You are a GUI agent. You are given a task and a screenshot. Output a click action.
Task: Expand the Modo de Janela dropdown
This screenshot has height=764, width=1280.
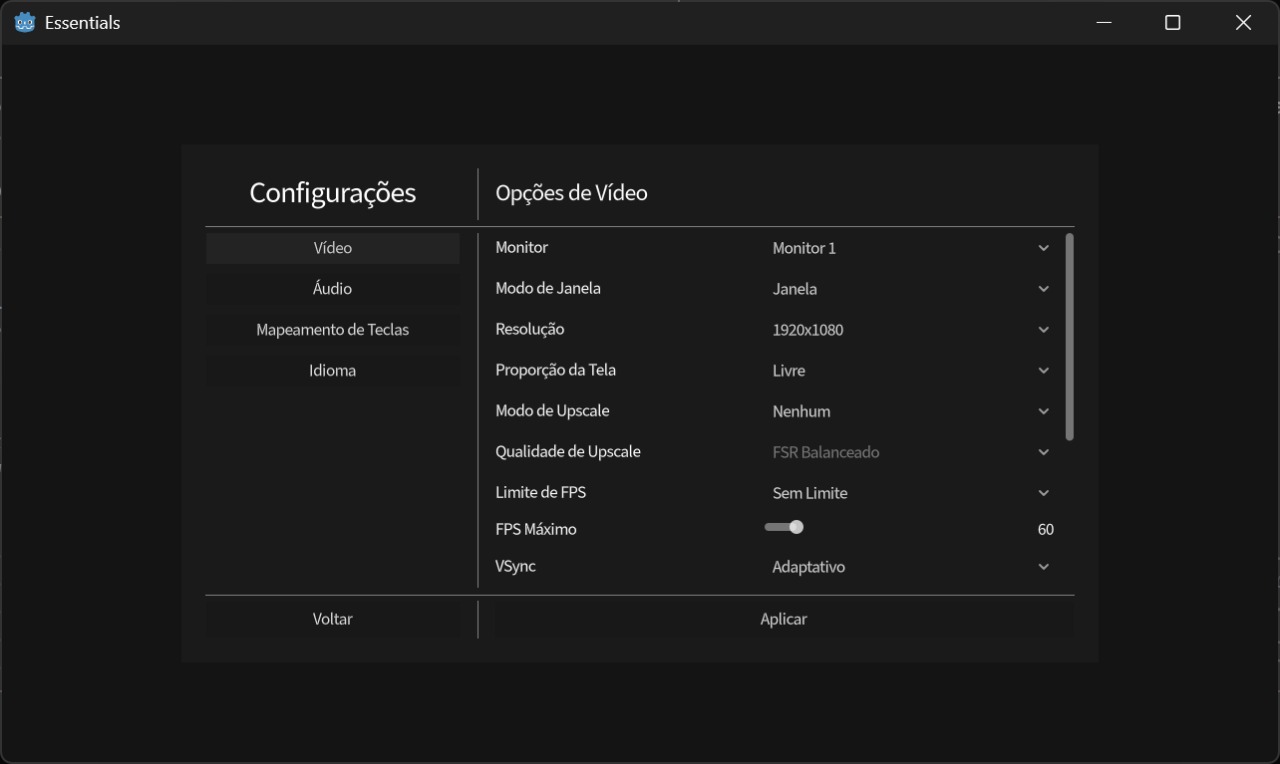click(910, 289)
